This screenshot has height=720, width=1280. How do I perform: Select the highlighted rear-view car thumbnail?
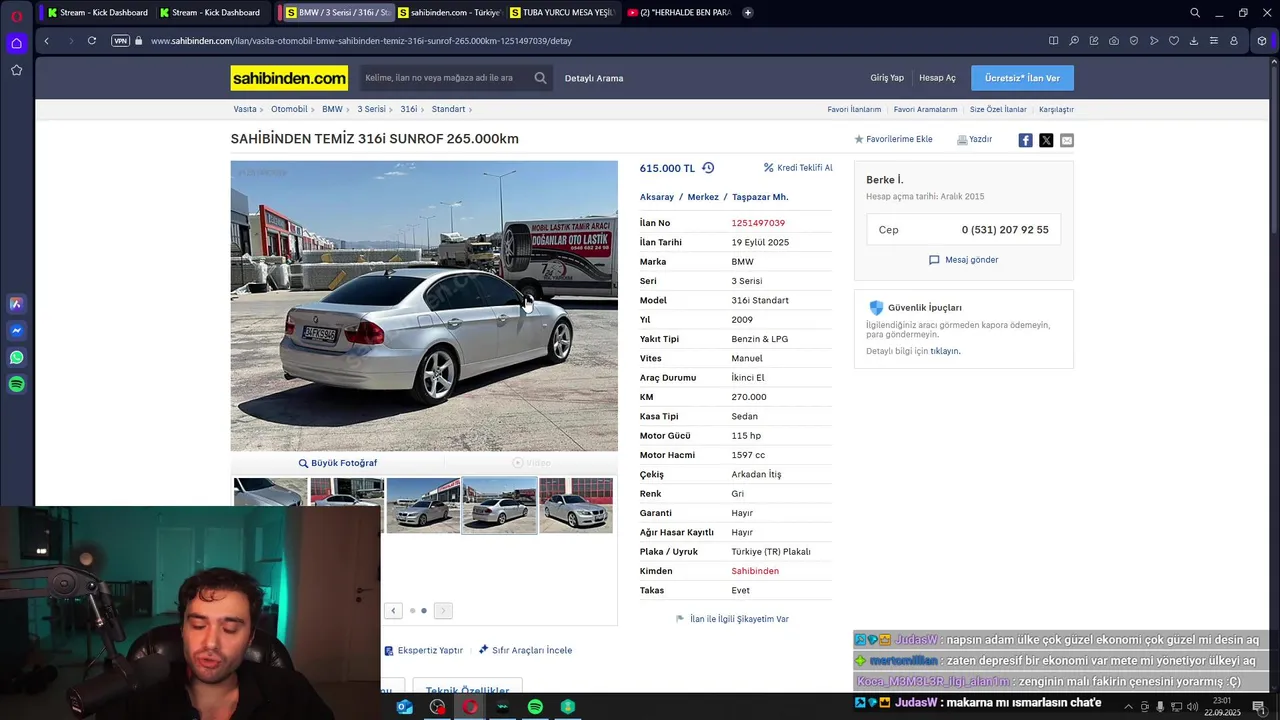point(500,505)
